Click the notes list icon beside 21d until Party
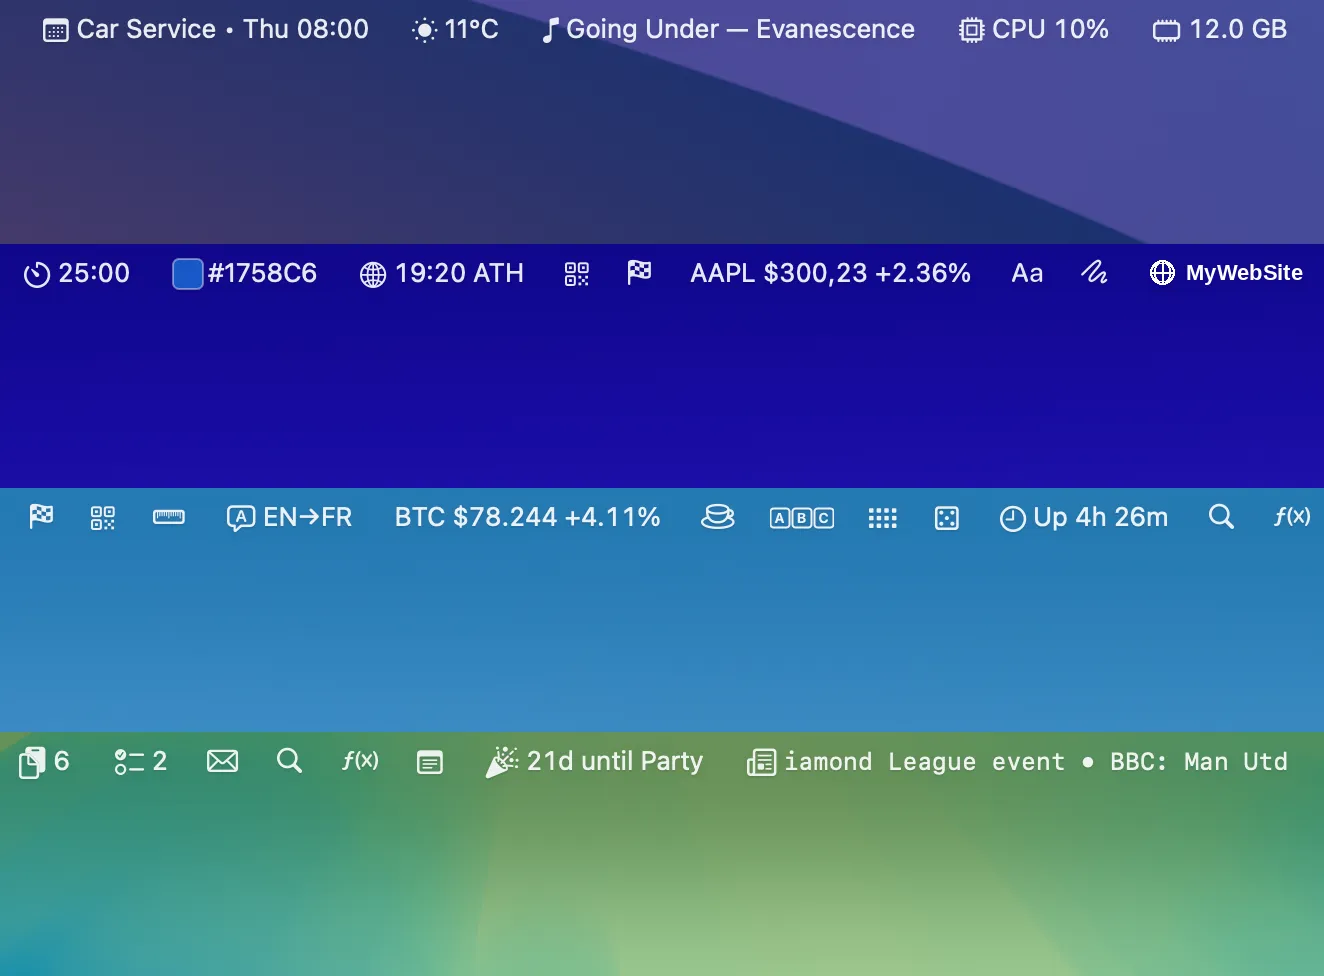 [x=430, y=762]
